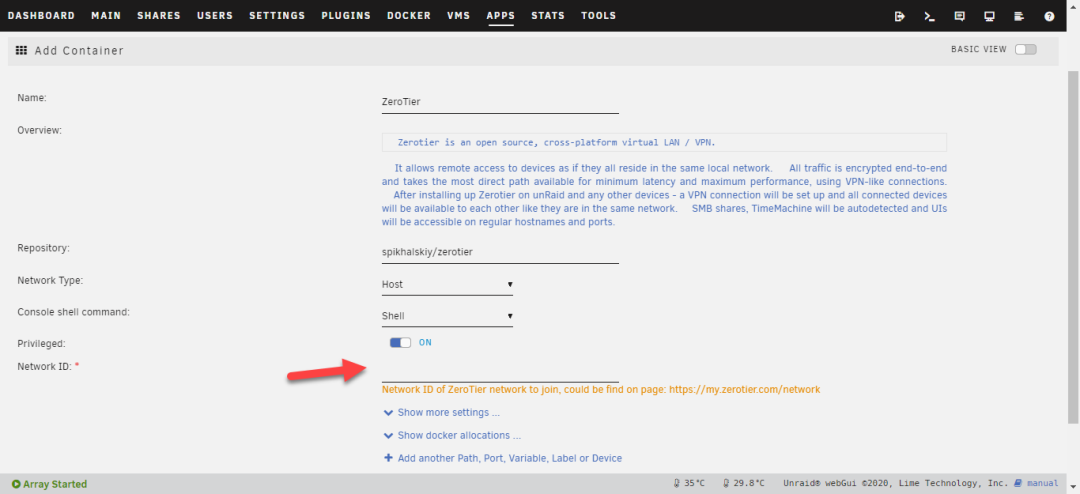
Task: Click the Array Started status indicator
Action: click(50, 484)
